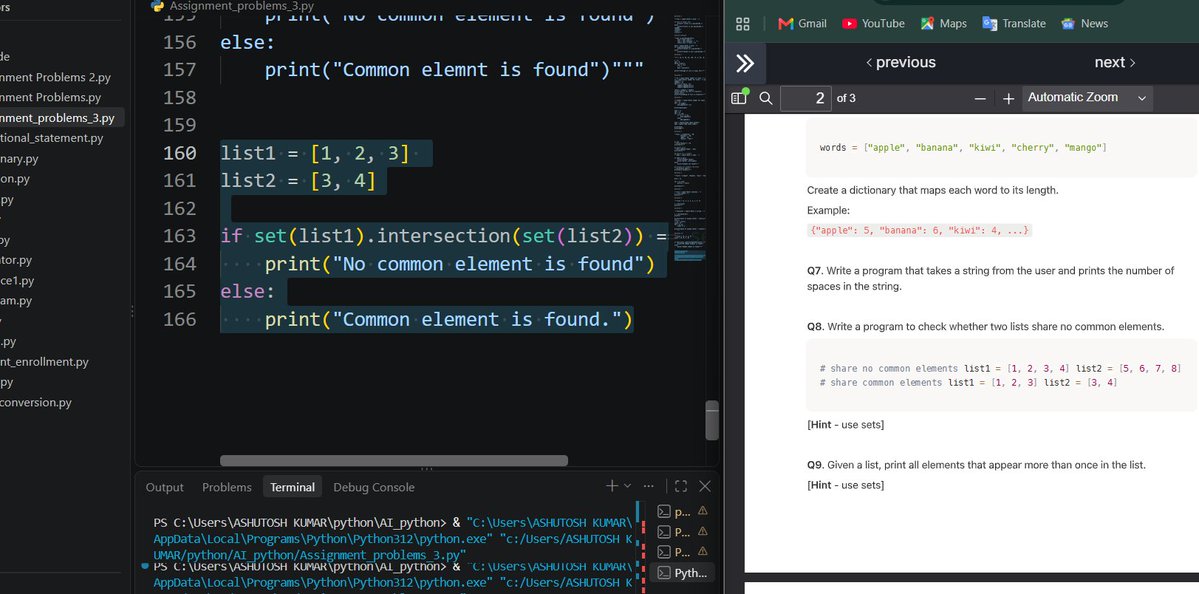The width and height of the screenshot is (1199, 594).
Task: Zoom in the PDF with plus button
Action: click(x=1009, y=99)
